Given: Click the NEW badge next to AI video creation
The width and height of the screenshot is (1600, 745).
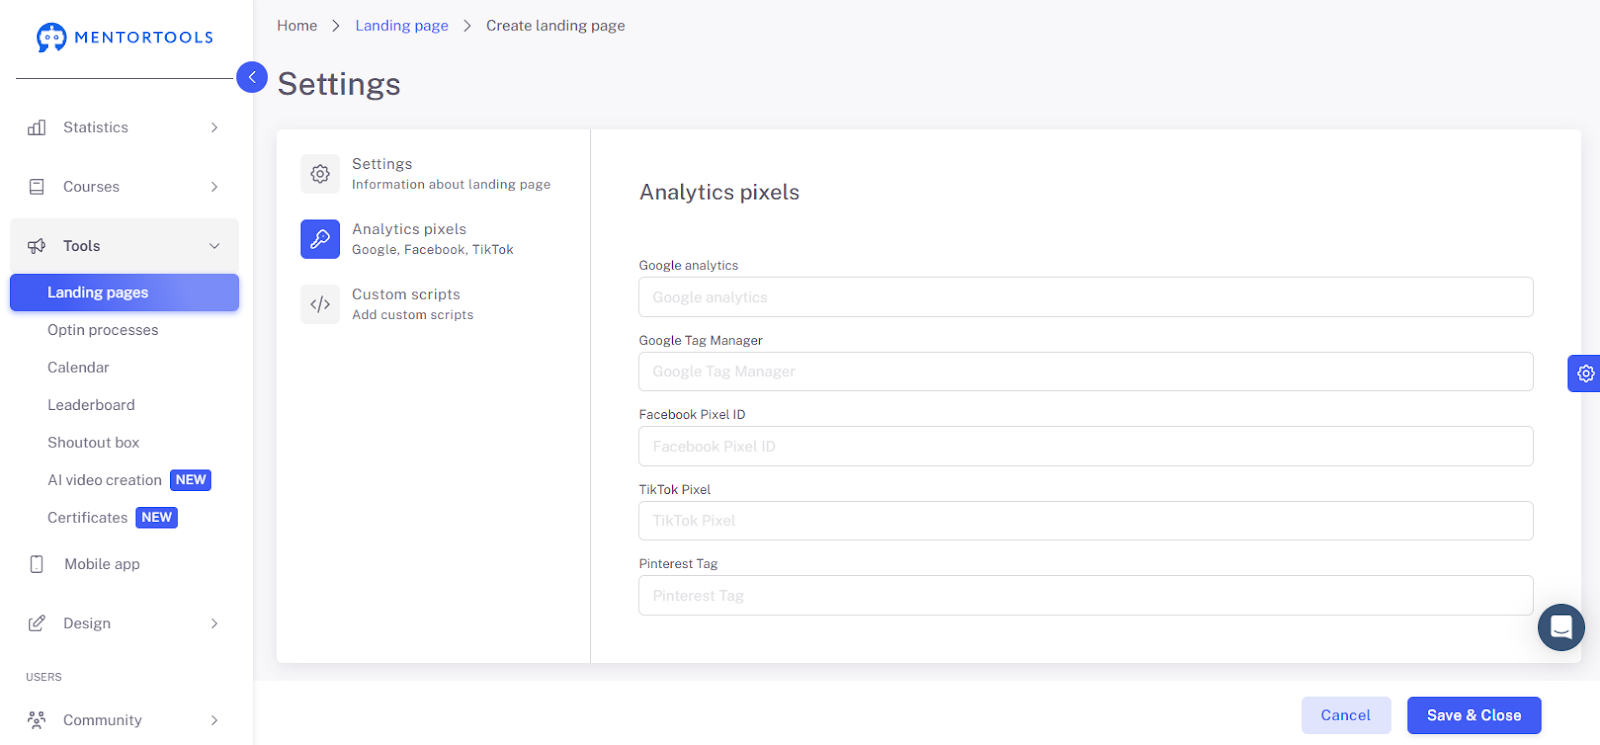Looking at the screenshot, I should click(x=190, y=480).
